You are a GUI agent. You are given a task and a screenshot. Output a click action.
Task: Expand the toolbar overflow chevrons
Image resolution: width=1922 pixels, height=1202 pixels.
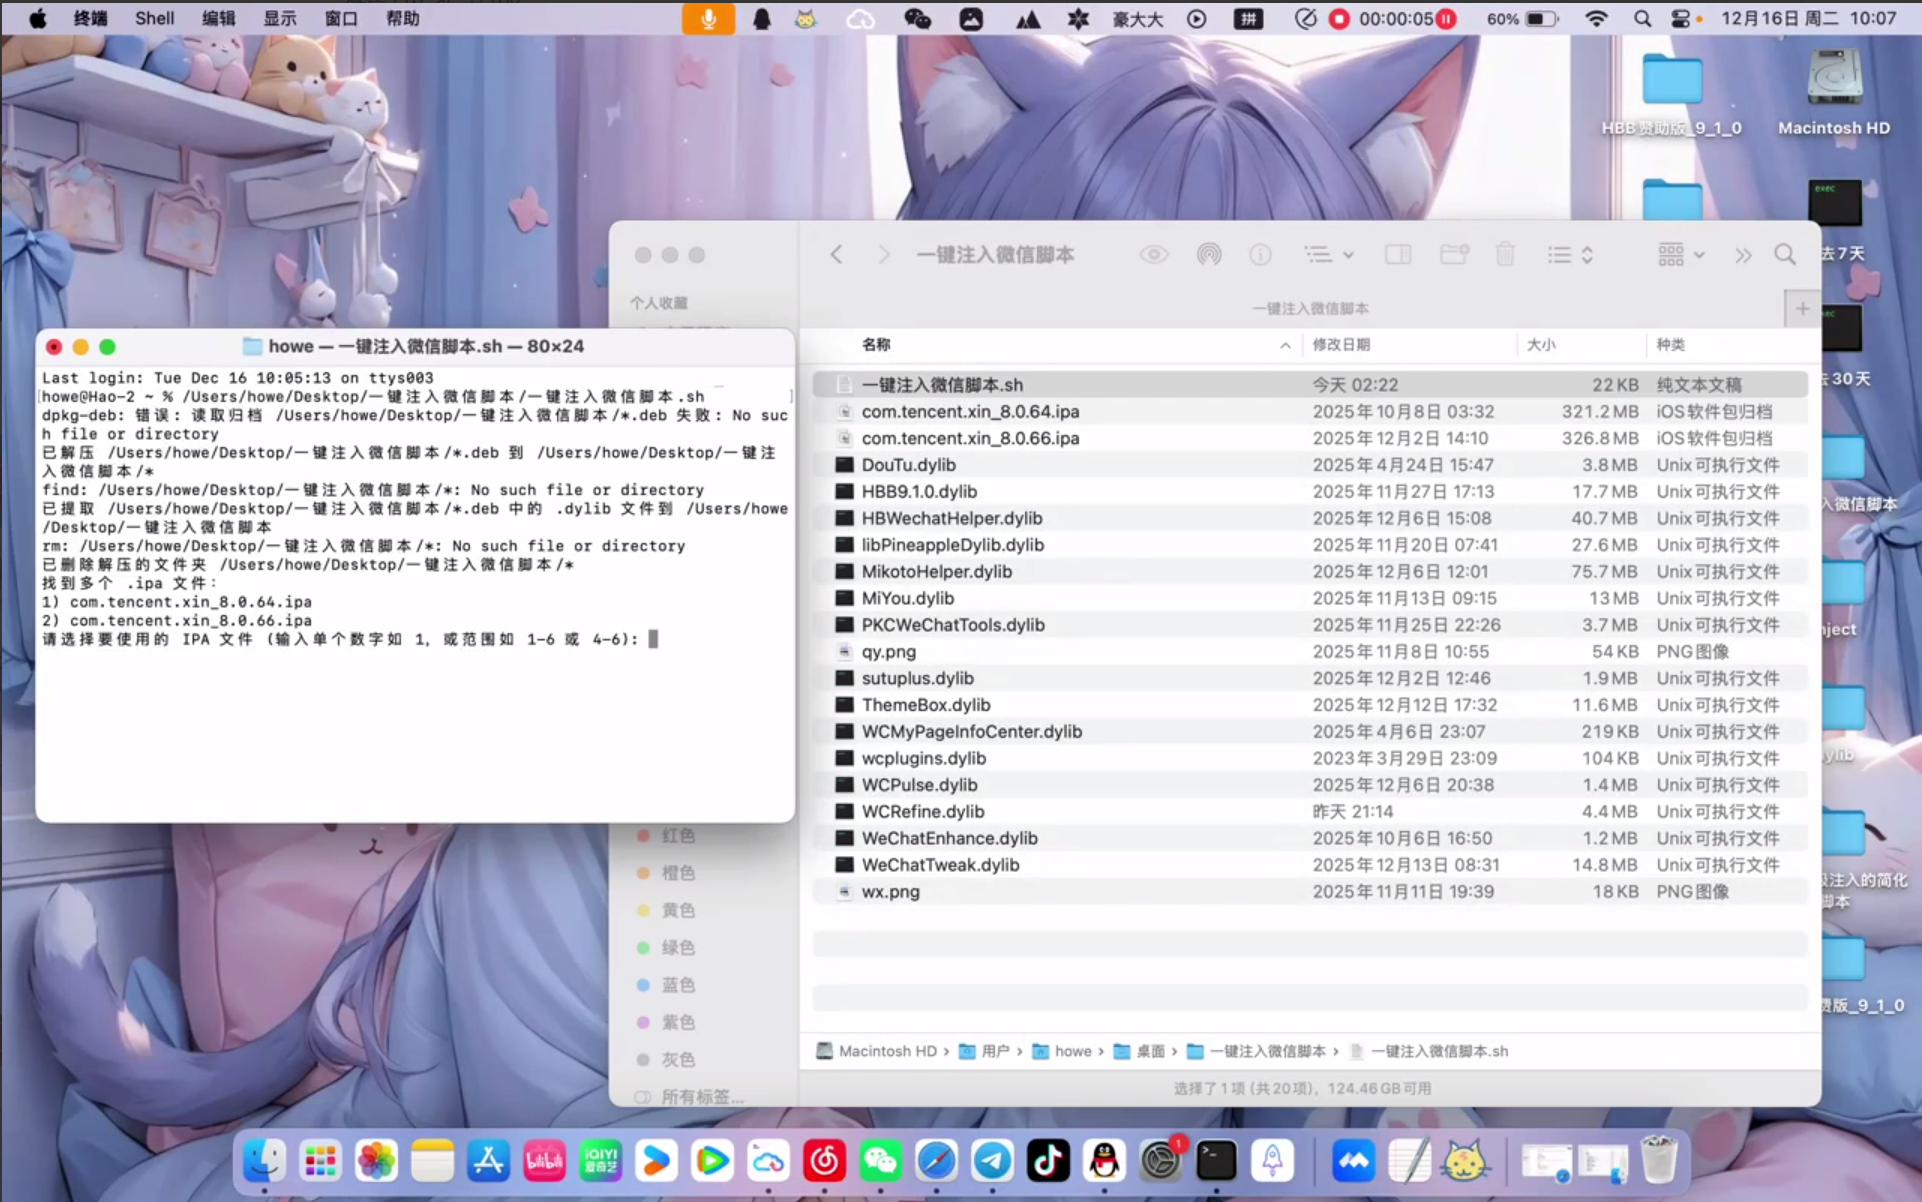pyautogui.click(x=1743, y=255)
